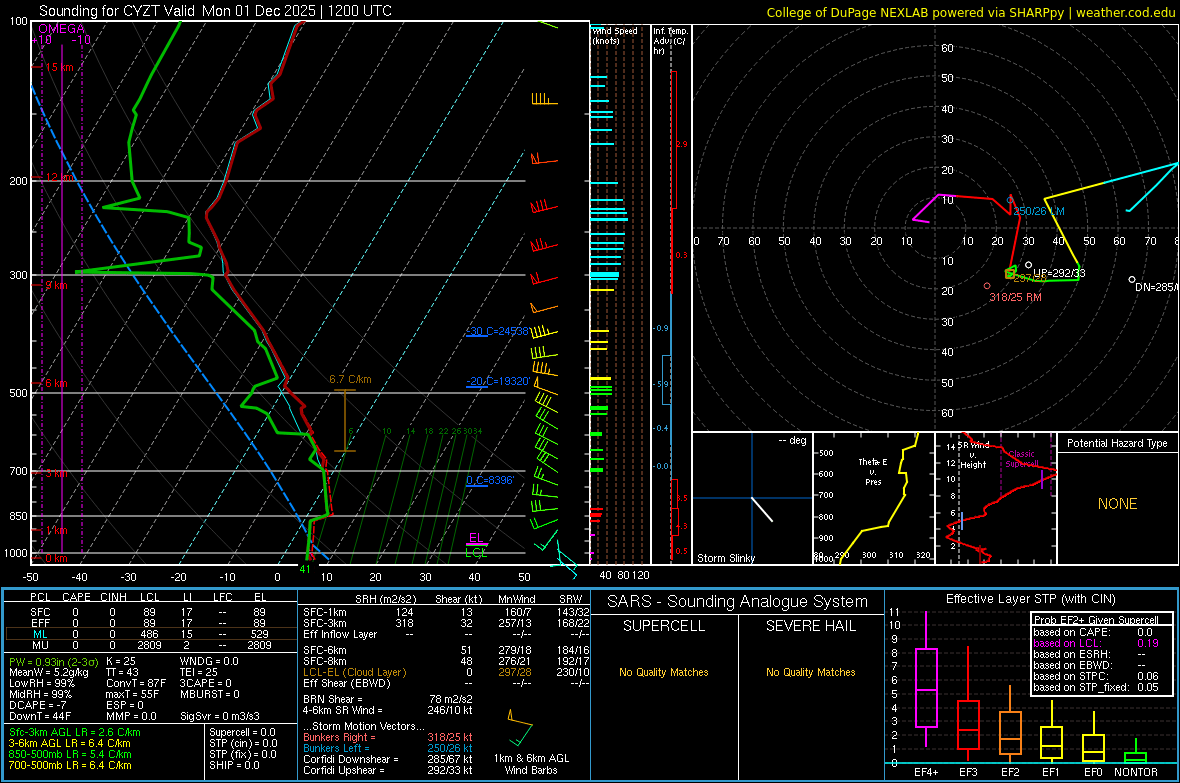Click the 'CAPE' column header
Screen dimensions: 1180x783
point(76,597)
